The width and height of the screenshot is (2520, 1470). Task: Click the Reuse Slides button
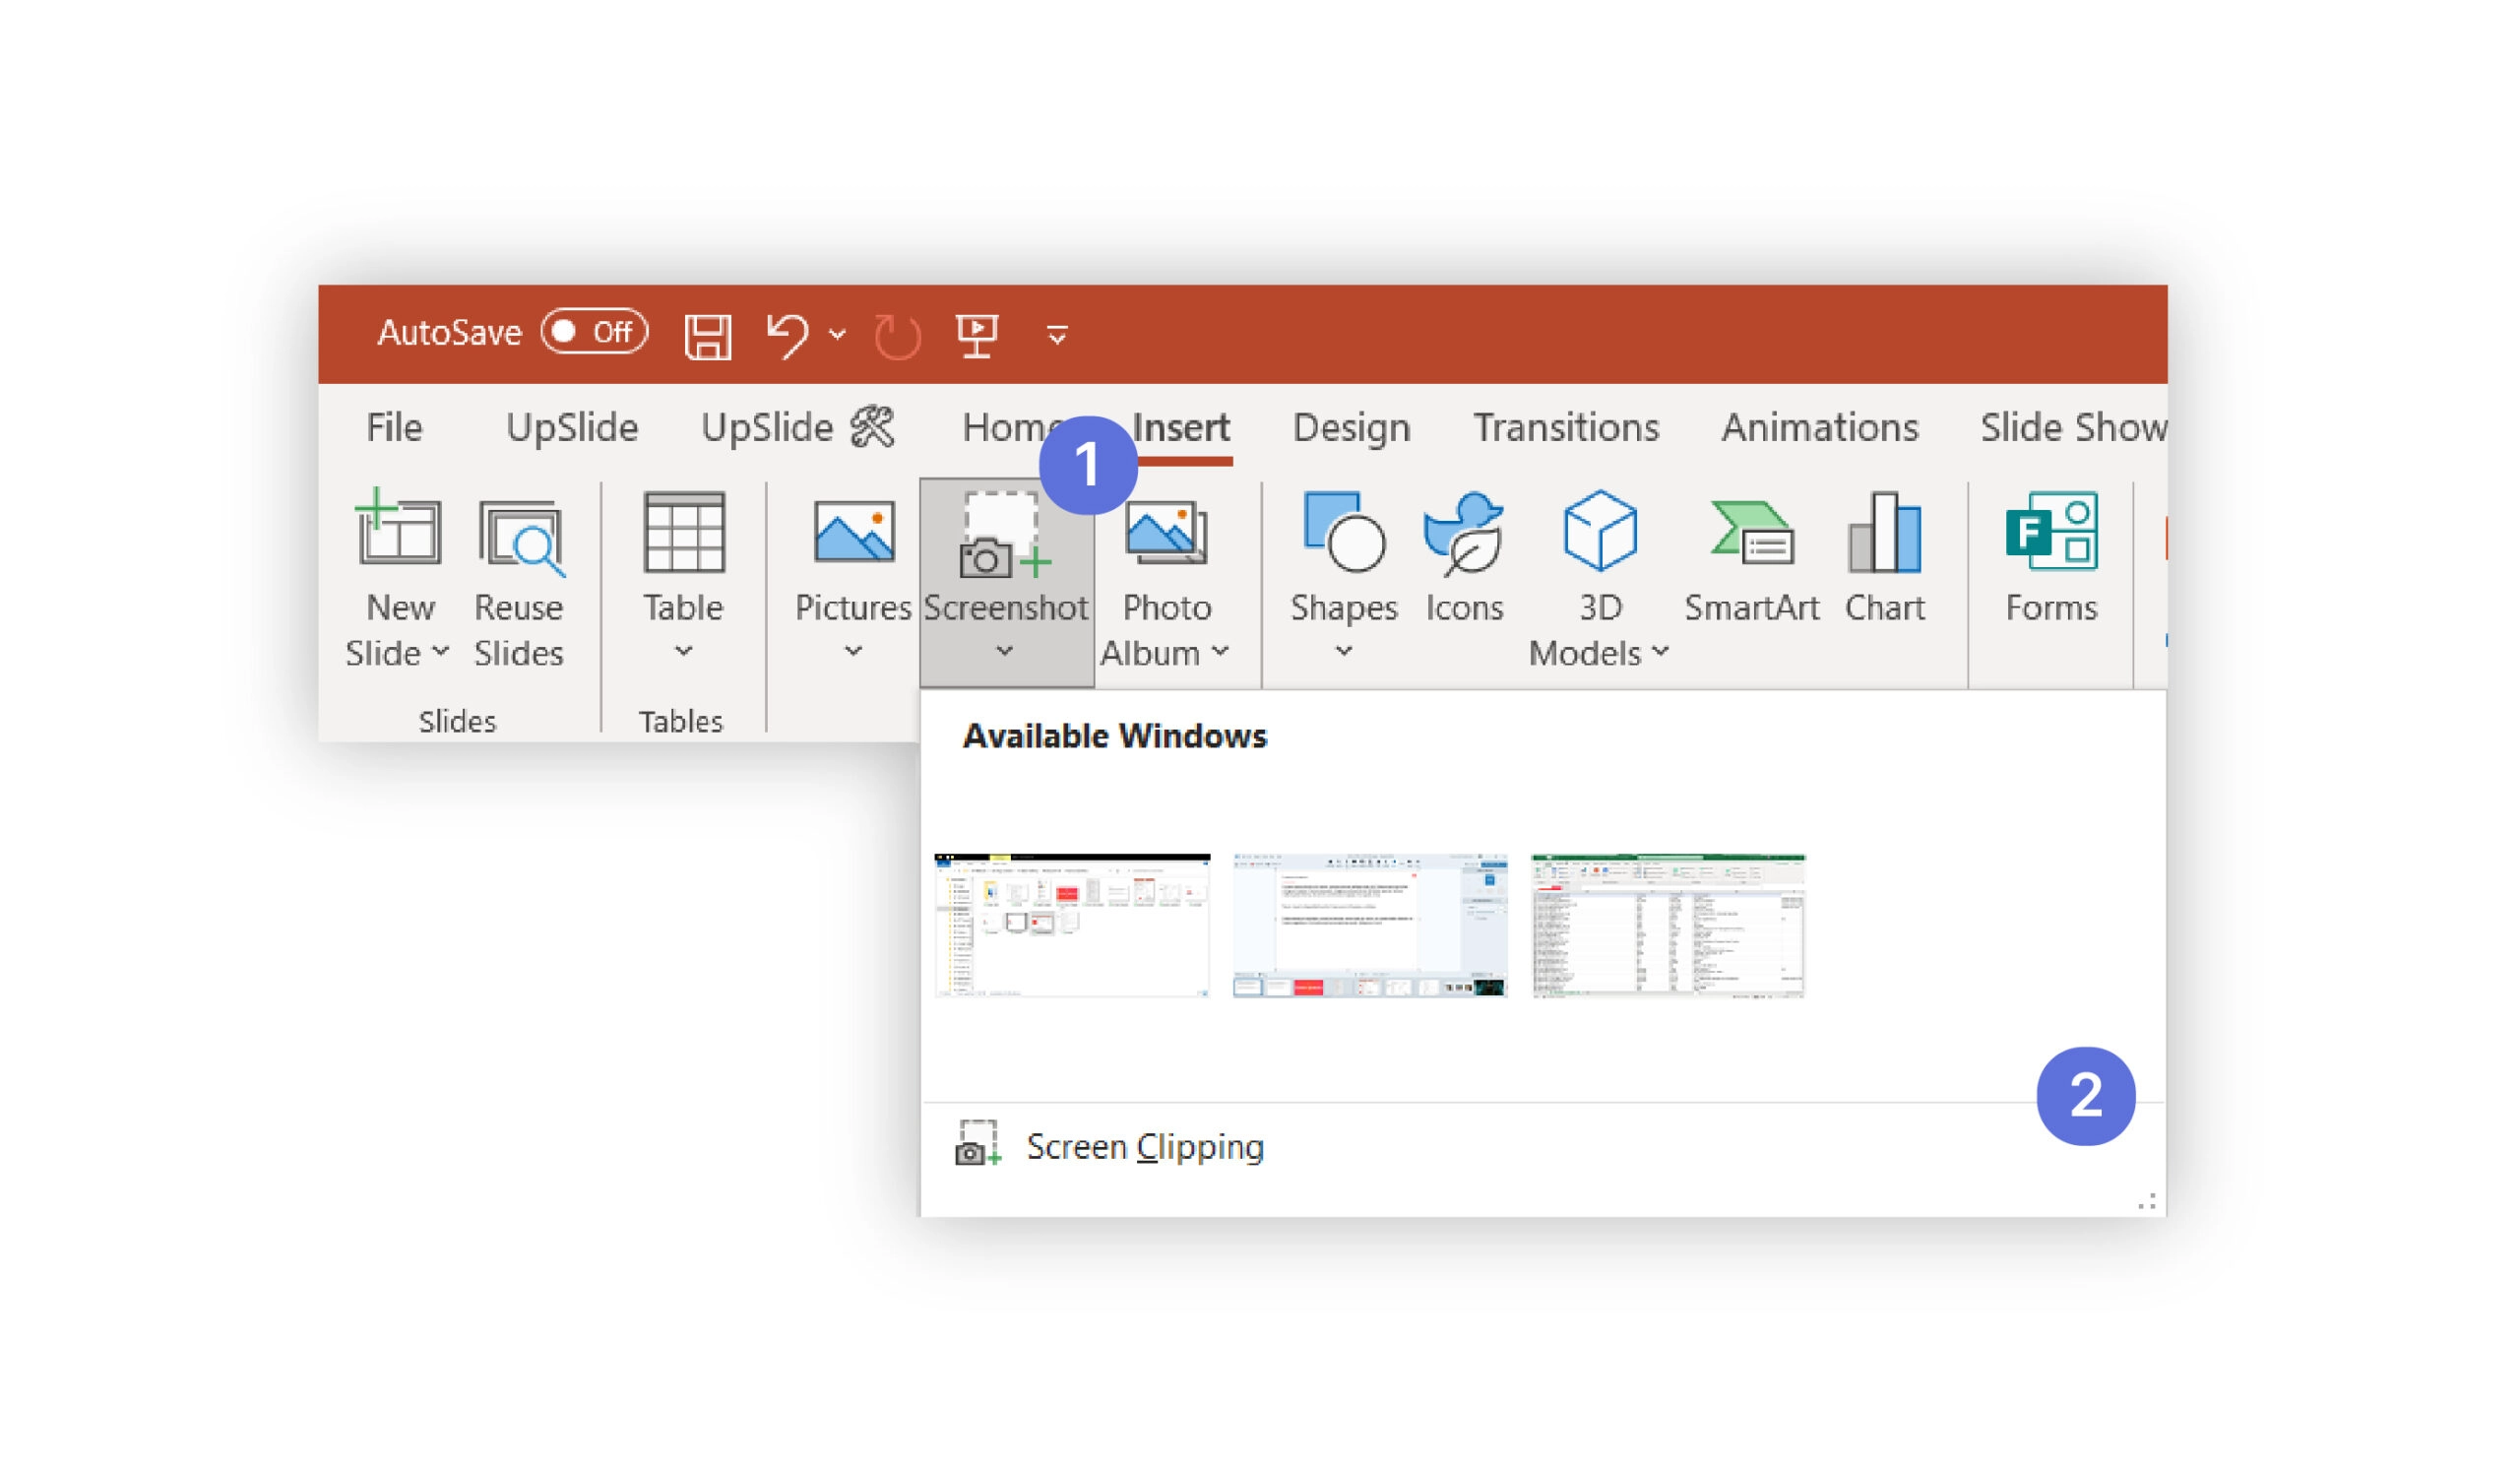[x=519, y=582]
